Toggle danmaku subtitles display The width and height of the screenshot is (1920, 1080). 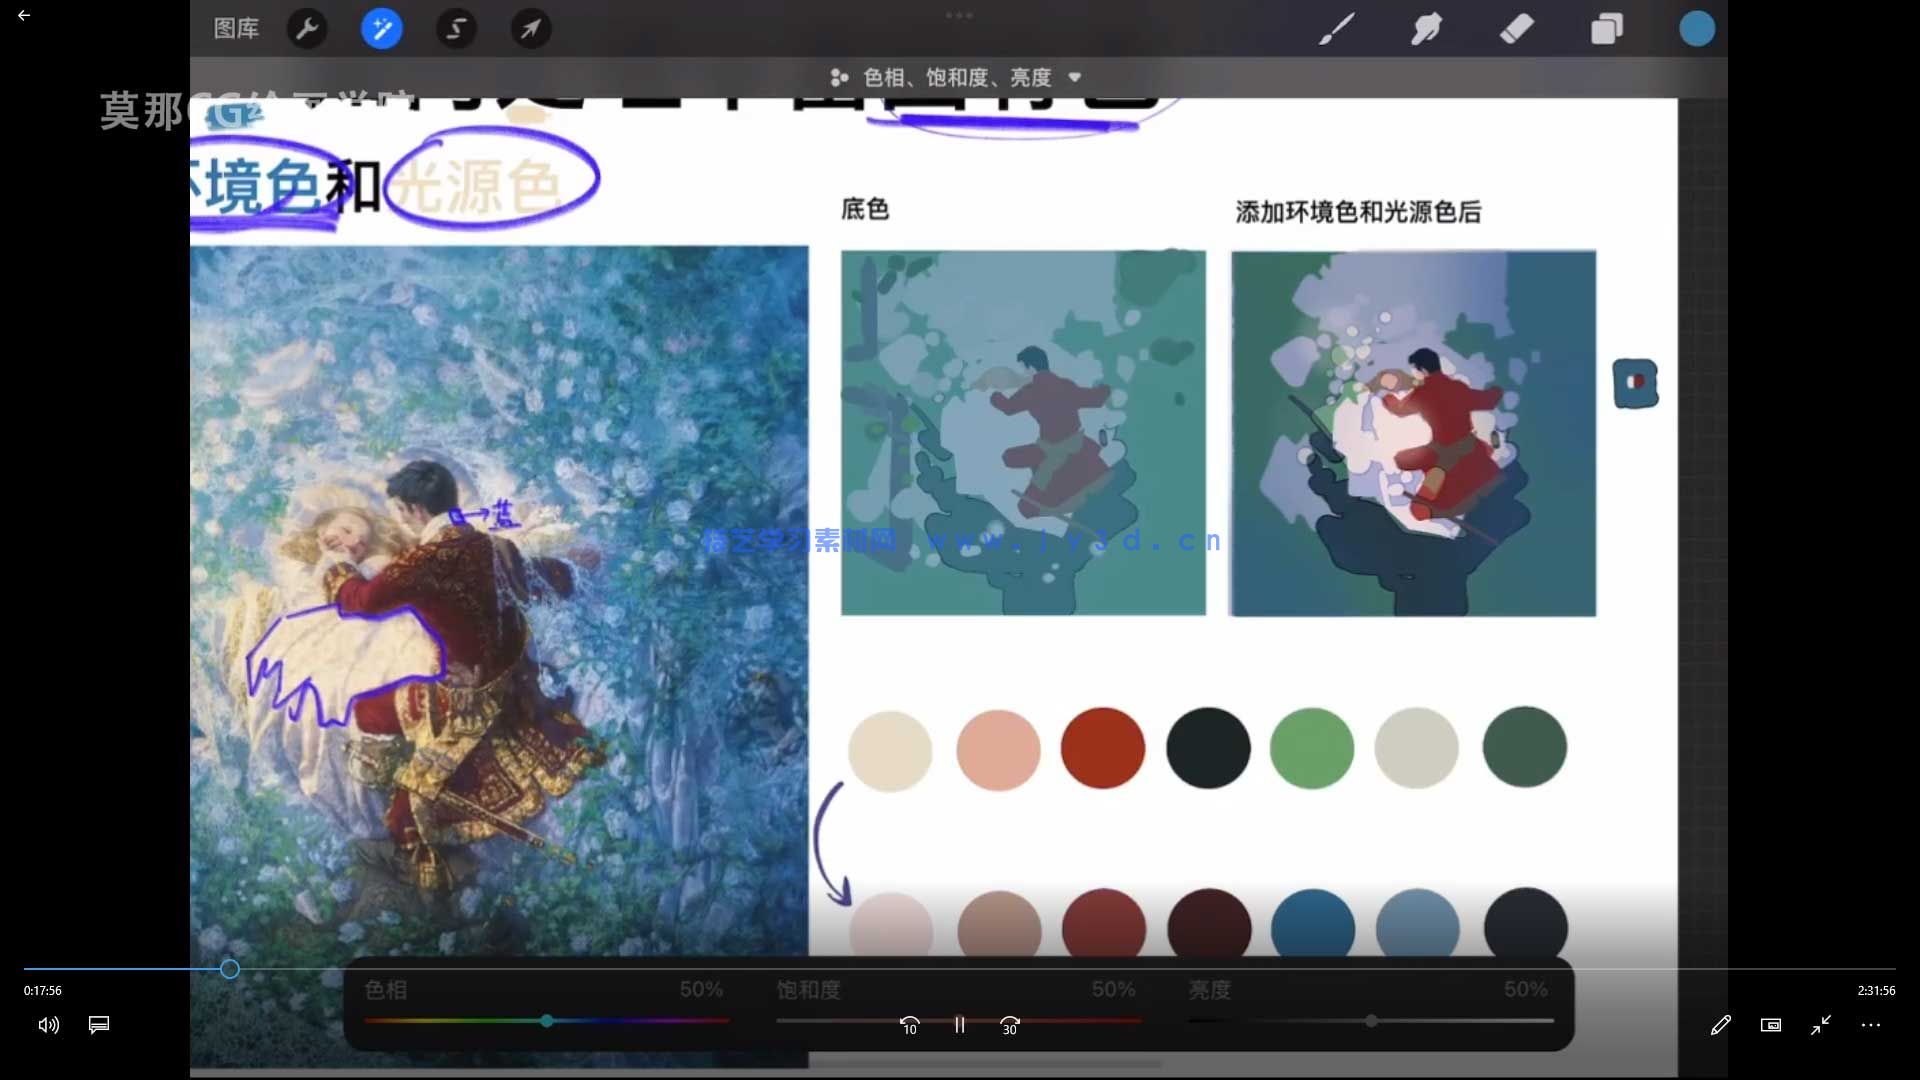click(x=98, y=1025)
